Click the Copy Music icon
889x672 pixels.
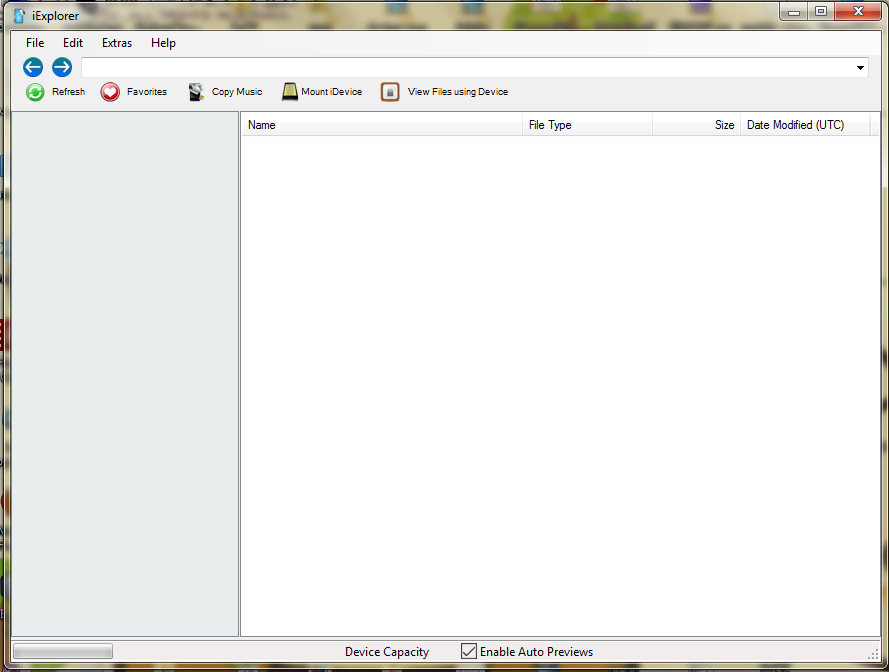(x=196, y=92)
